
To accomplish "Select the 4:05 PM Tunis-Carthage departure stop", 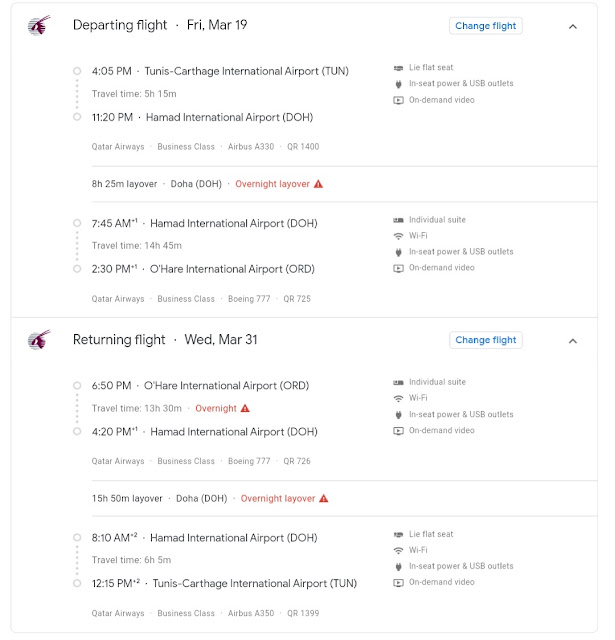I will coord(220,71).
